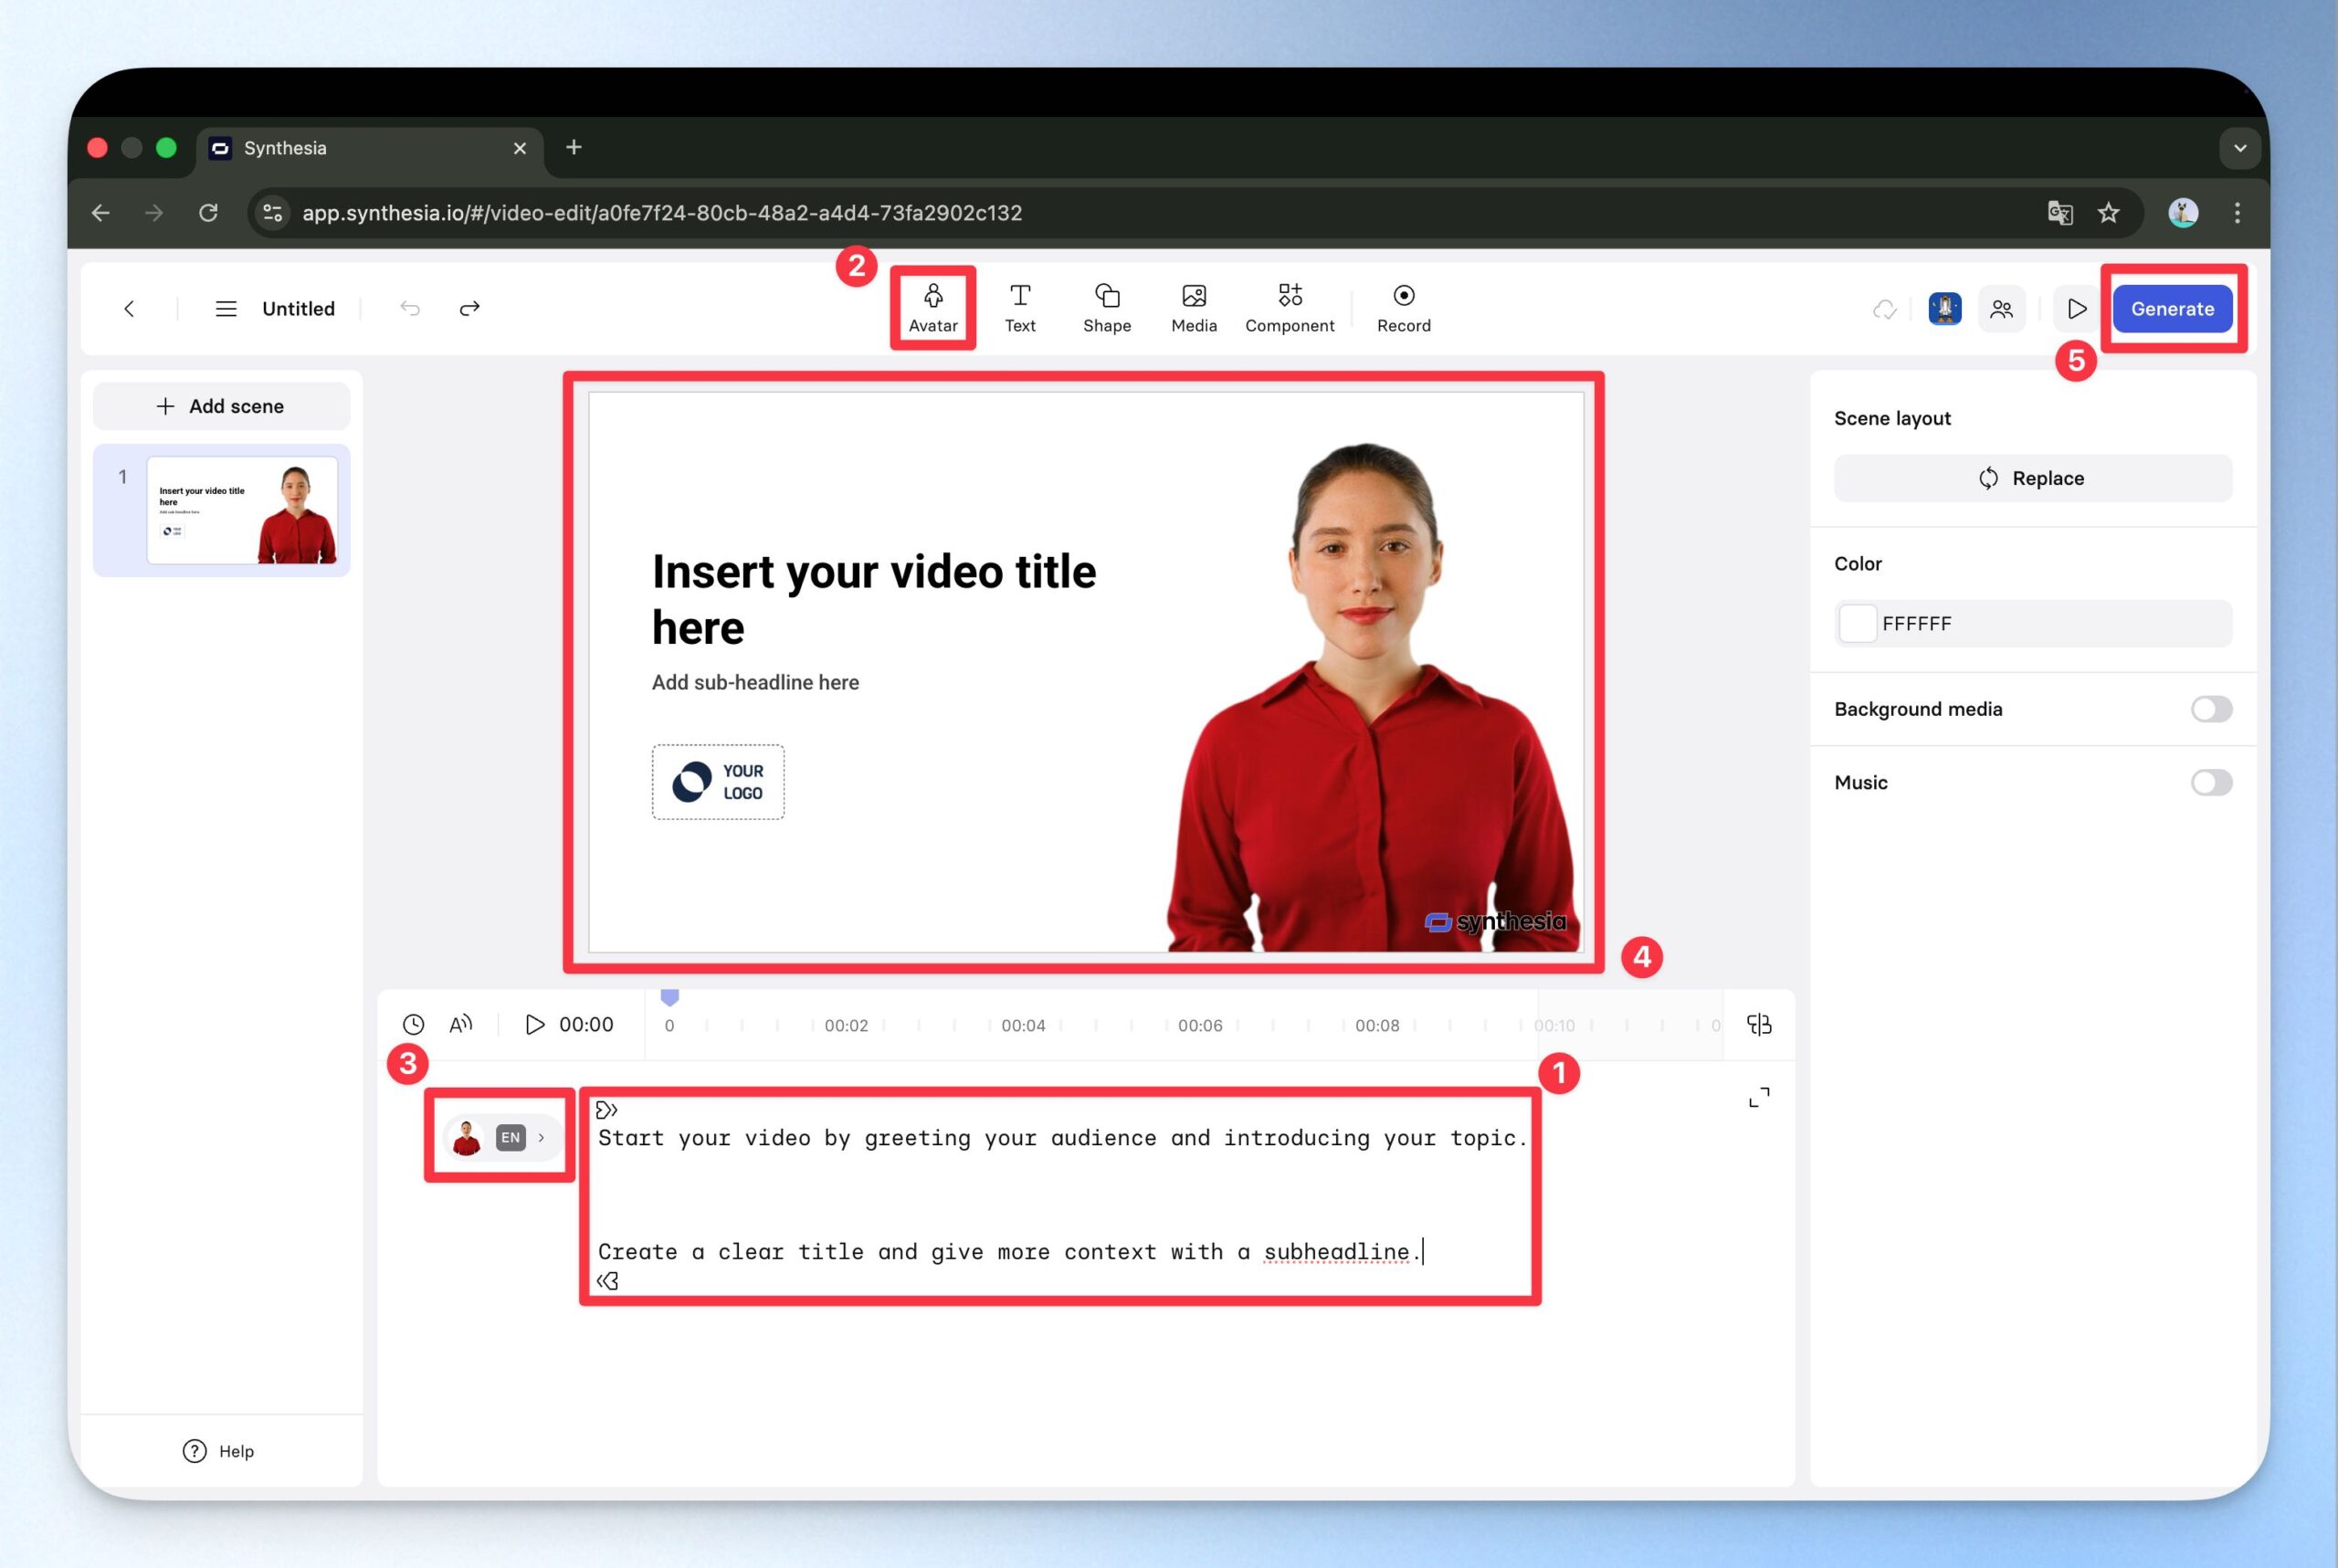
Task: Open the browser tab list chevron
Action: (2239, 148)
